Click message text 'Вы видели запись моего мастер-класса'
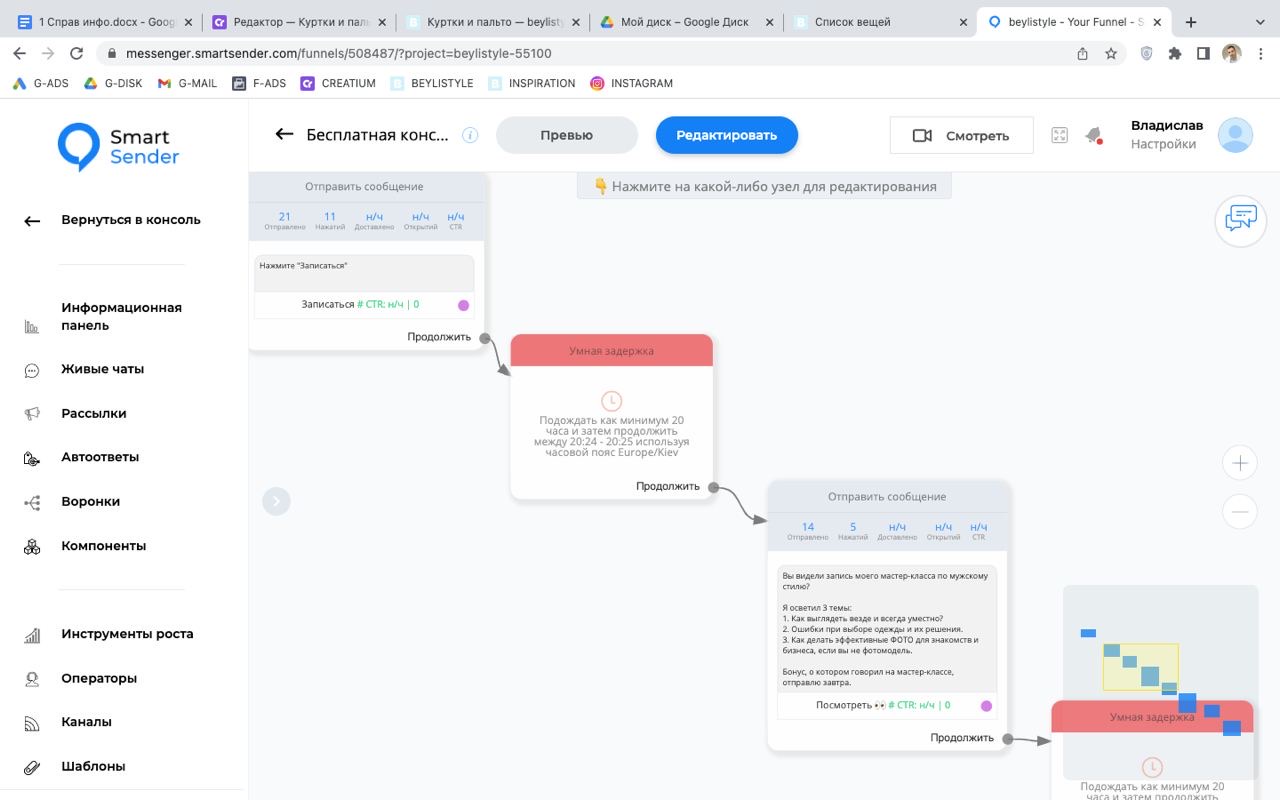The height and width of the screenshot is (800, 1280). coord(885,581)
